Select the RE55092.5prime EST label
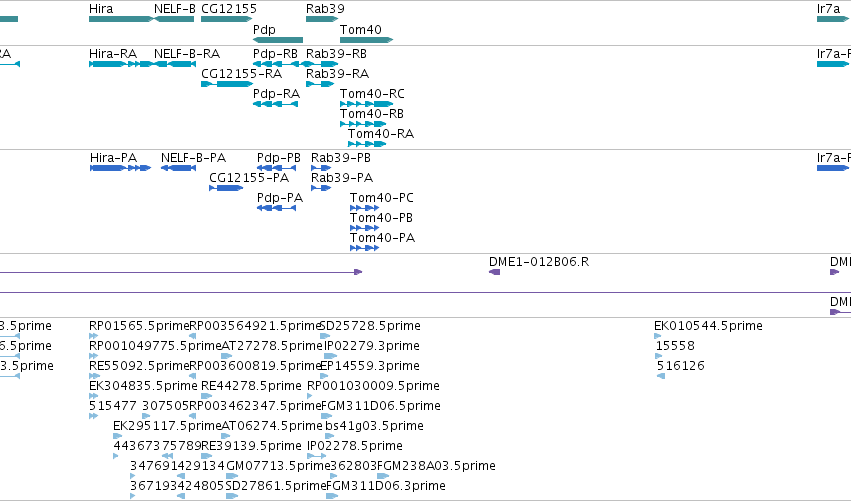The image size is (851, 501). pyautogui.click(x=139, y=366)
